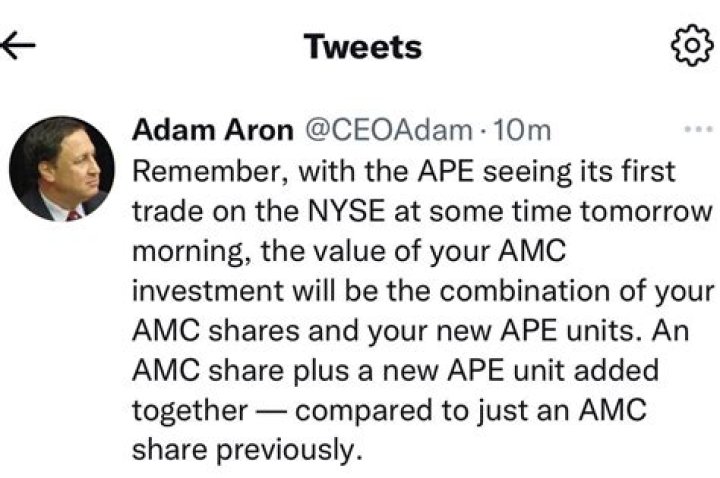
Task: Open the settings gear
Action: 687,46
